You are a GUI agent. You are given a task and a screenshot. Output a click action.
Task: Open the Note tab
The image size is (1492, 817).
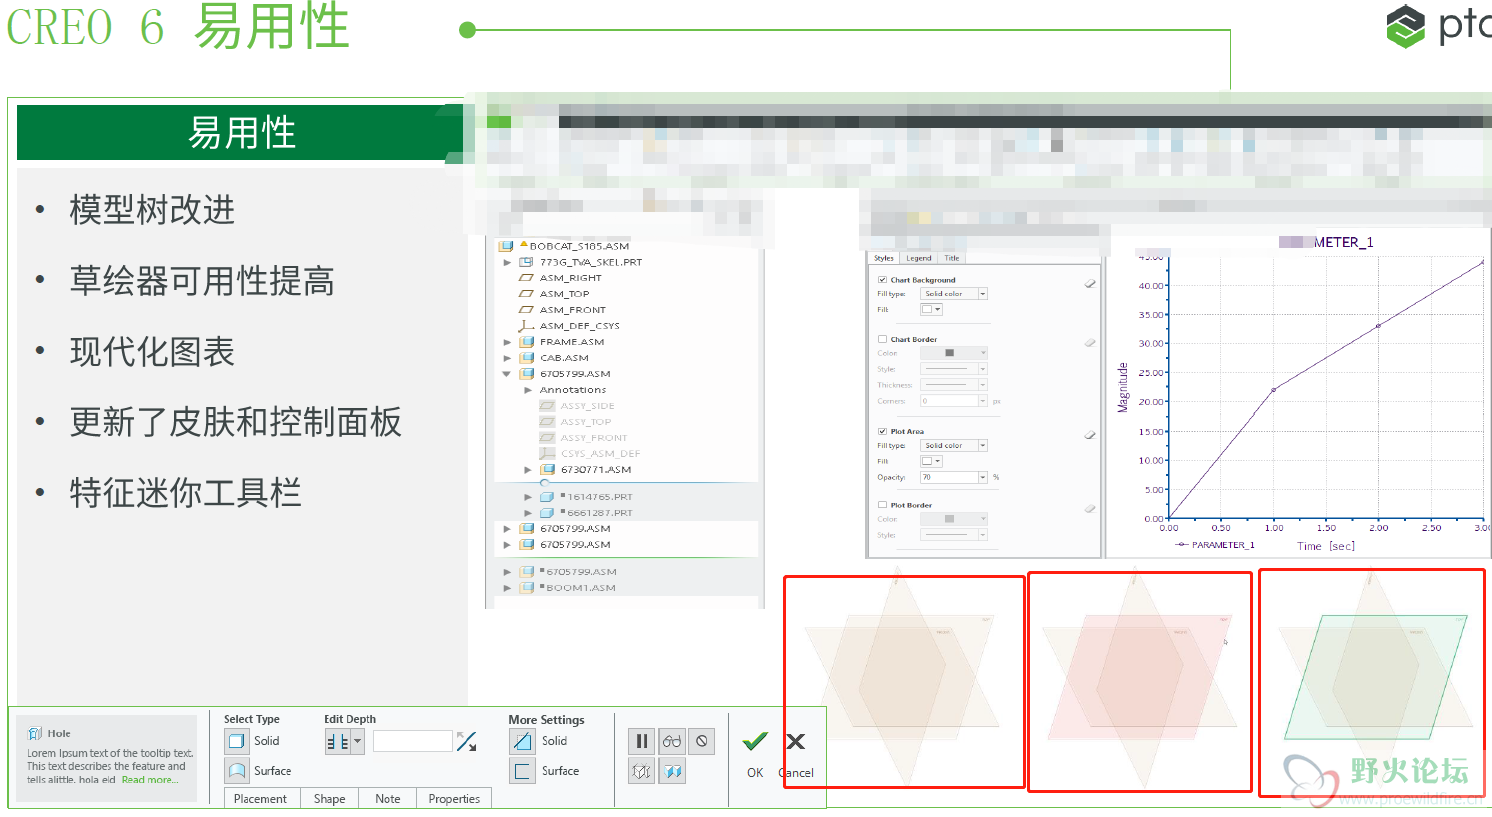pyautogui.click(x=387, y=799)
